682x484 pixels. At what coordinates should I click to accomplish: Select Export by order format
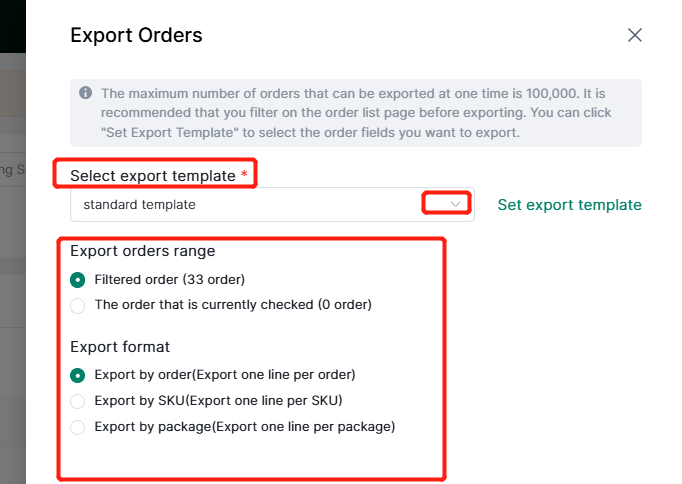[77, 375]
